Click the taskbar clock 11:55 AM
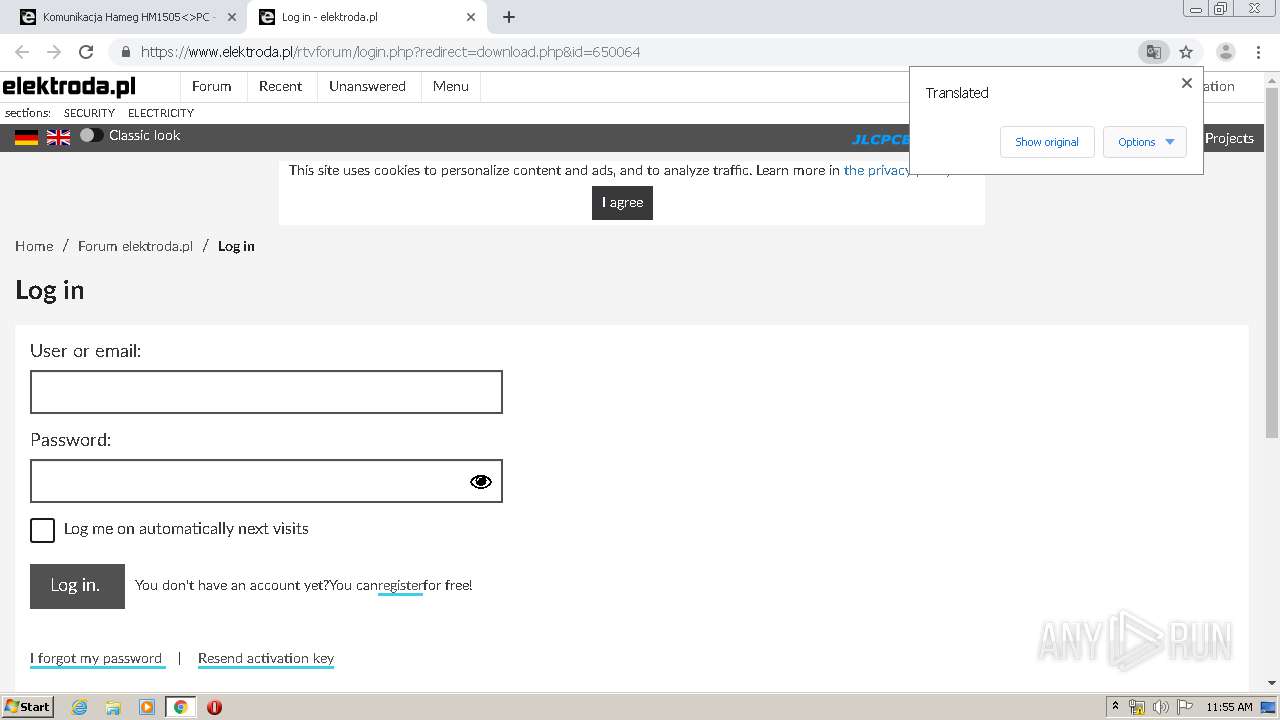The image size is (1280, 720). [x=1229, y=707]
